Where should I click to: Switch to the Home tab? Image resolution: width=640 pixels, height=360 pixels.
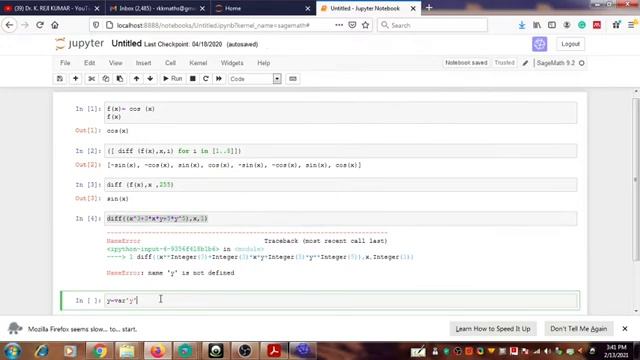(263, 8)
